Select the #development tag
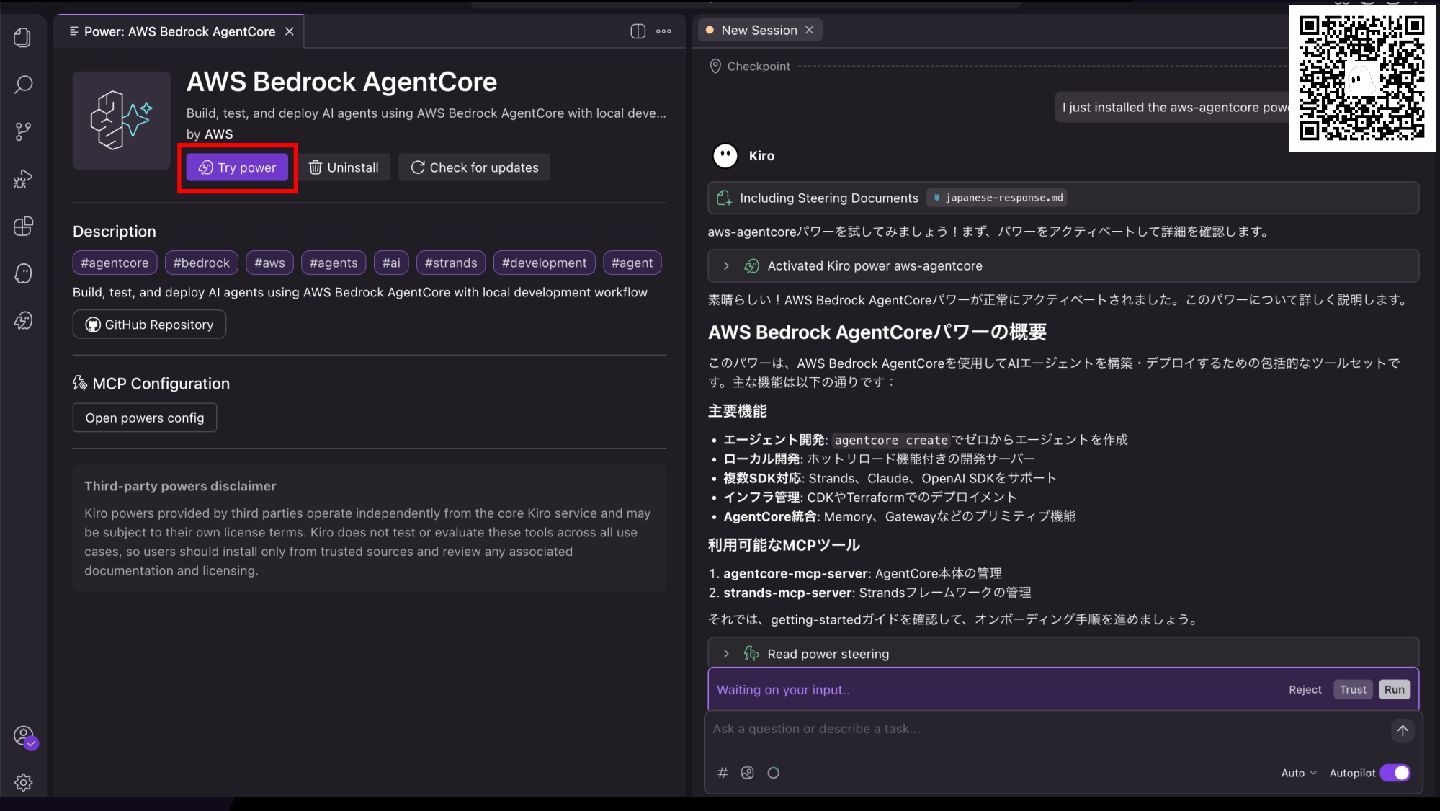 click(544, 263)
